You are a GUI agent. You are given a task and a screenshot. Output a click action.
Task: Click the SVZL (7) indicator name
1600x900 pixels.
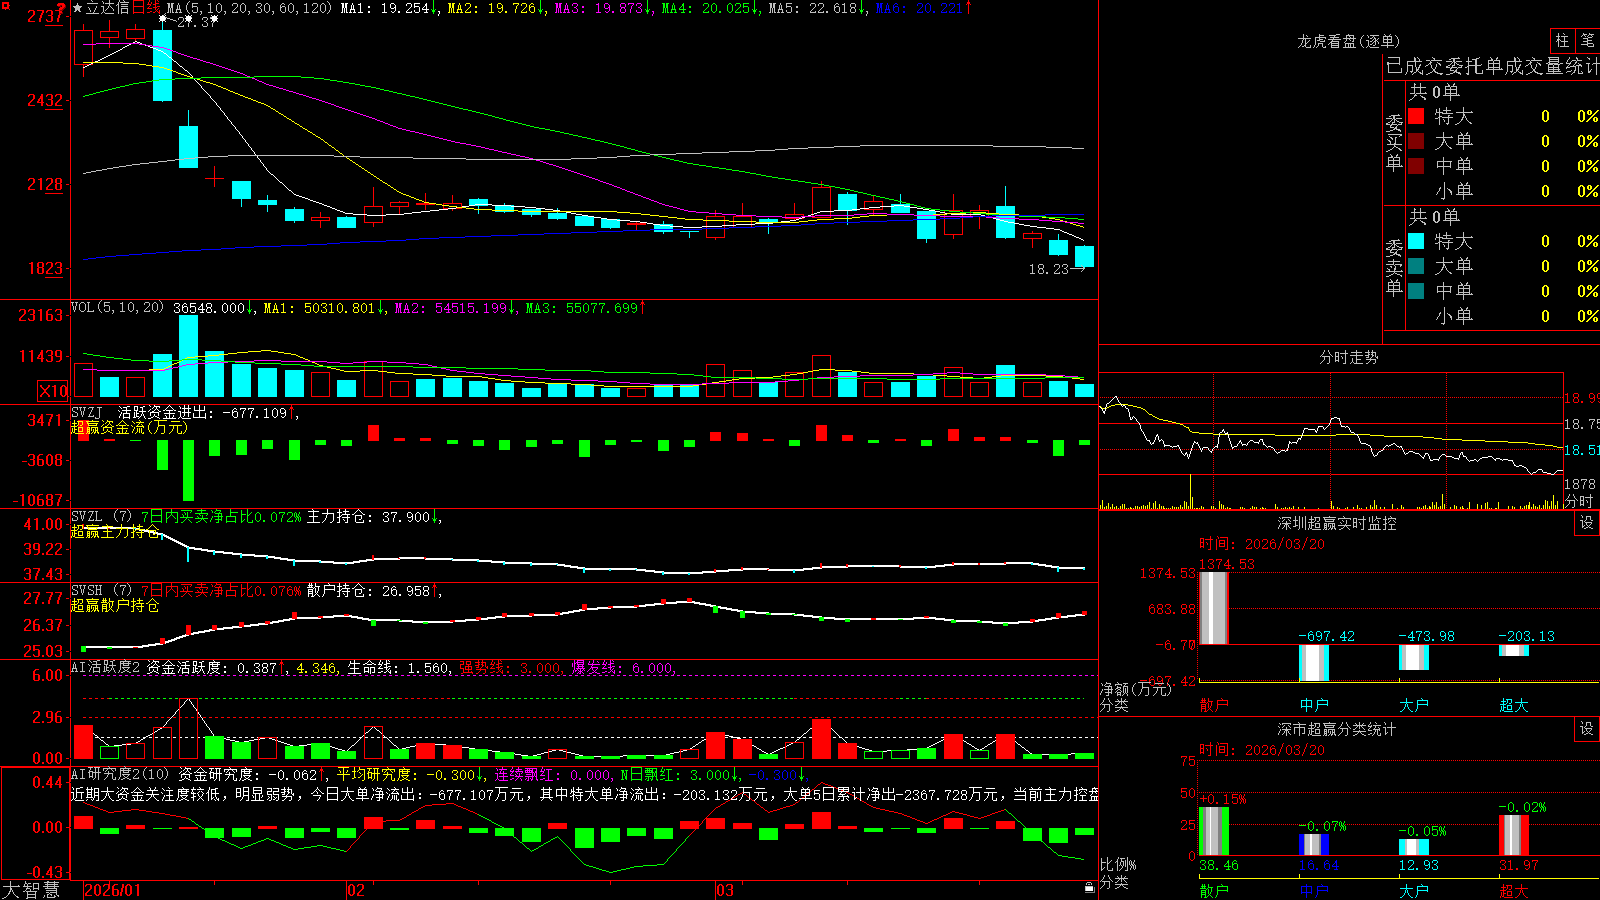click(101, 517)
